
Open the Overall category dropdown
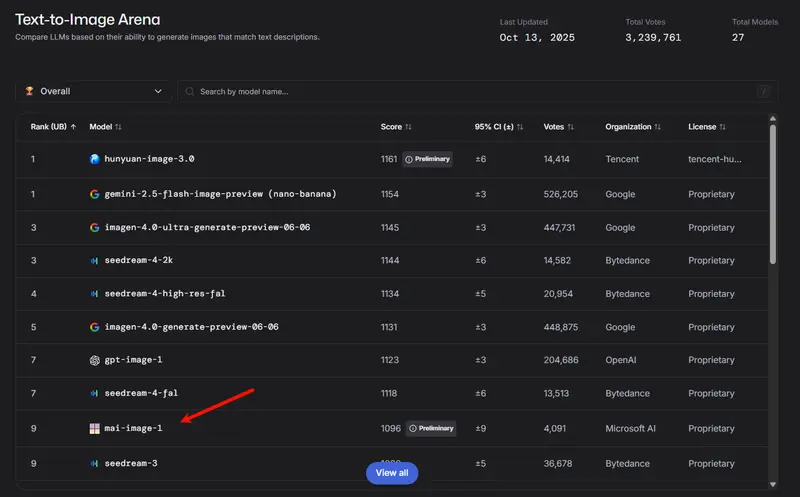tap(94, 91)
